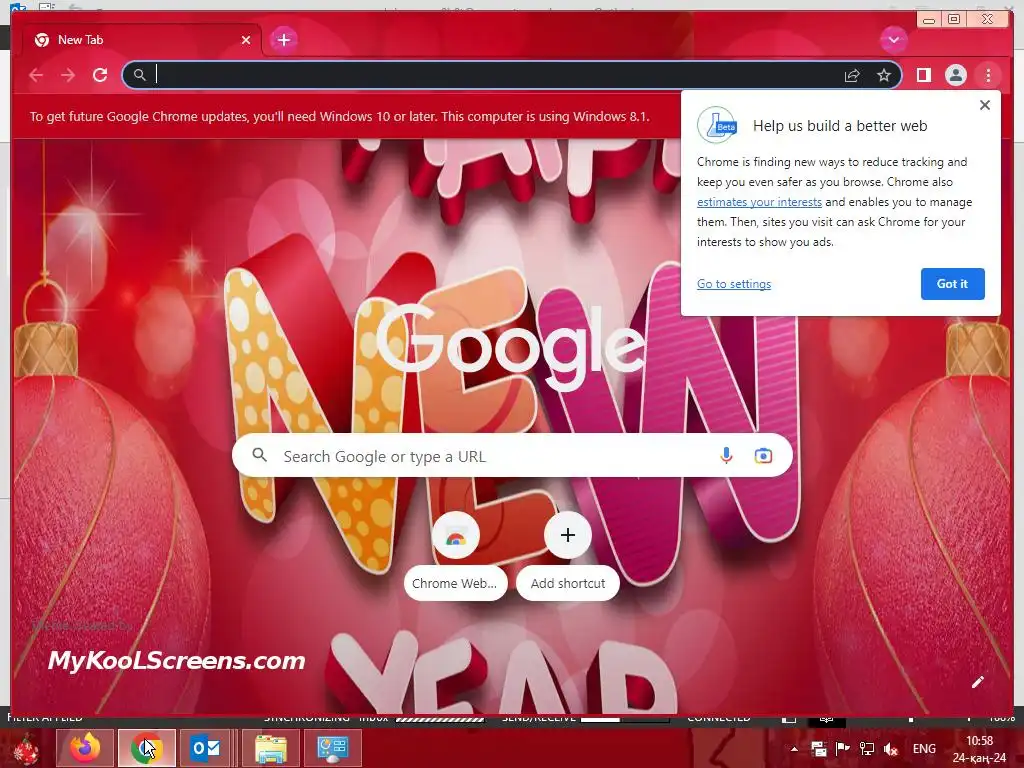Open the profile avatar menu

pos(955,75)
